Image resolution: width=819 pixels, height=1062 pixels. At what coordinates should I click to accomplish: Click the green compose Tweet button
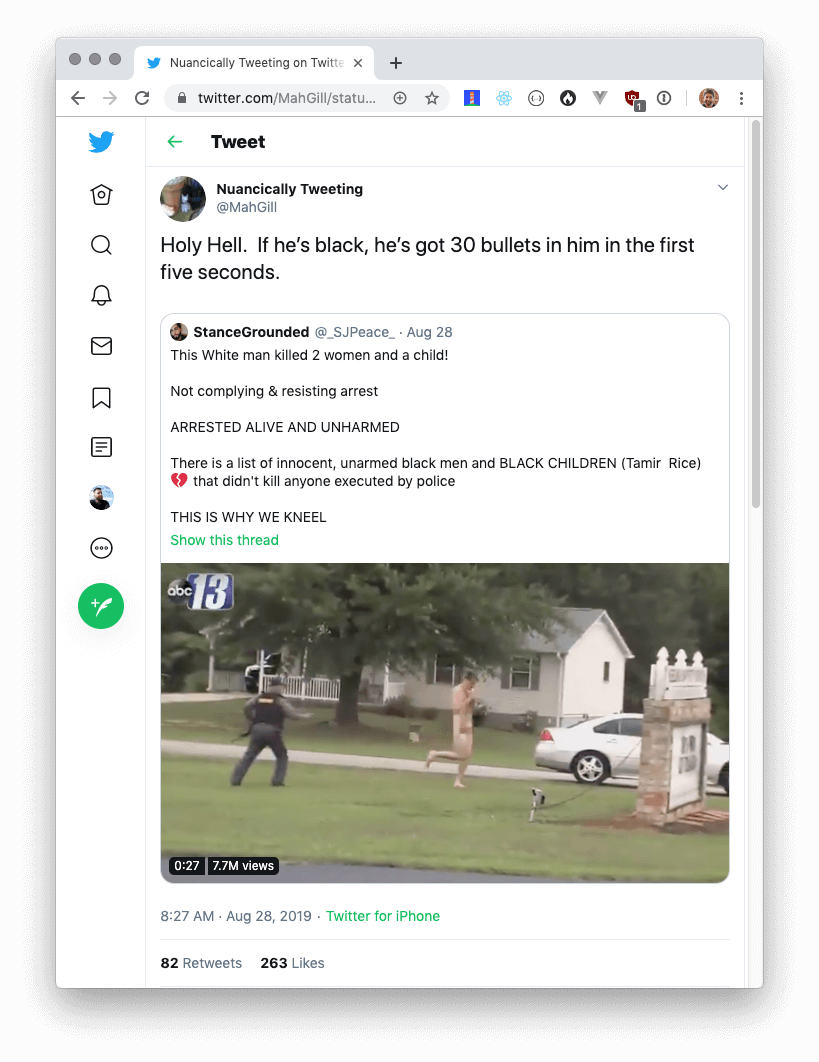[101, 606]
